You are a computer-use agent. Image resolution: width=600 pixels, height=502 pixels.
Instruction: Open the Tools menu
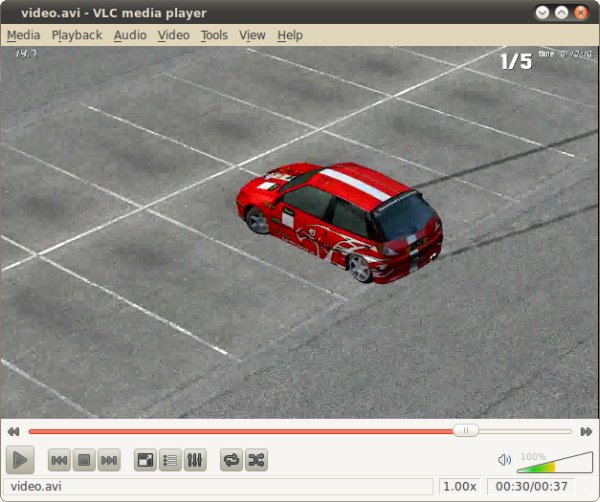(x=214, y=35)
